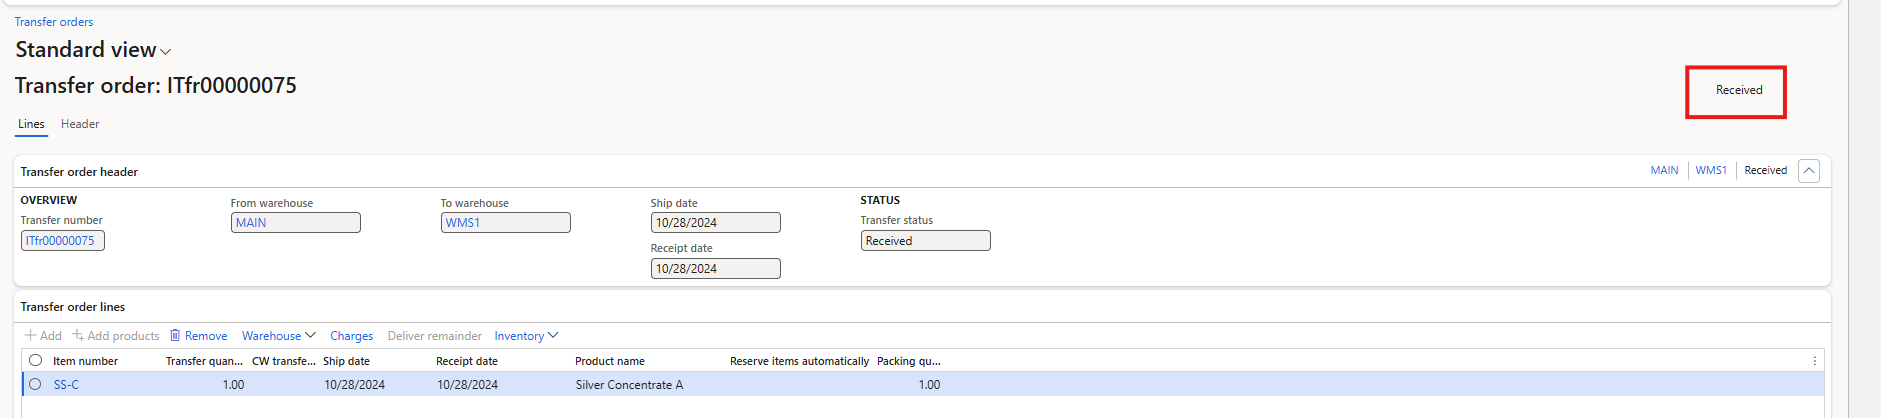Click the Remove trash icon

175,336
